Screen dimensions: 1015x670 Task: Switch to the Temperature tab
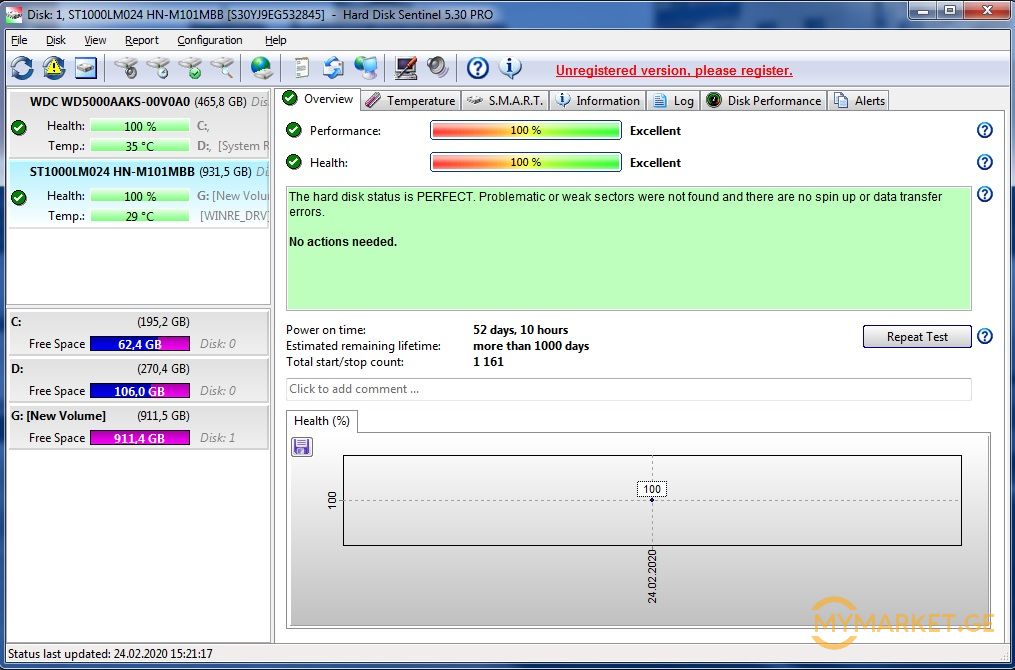[410, 101]
